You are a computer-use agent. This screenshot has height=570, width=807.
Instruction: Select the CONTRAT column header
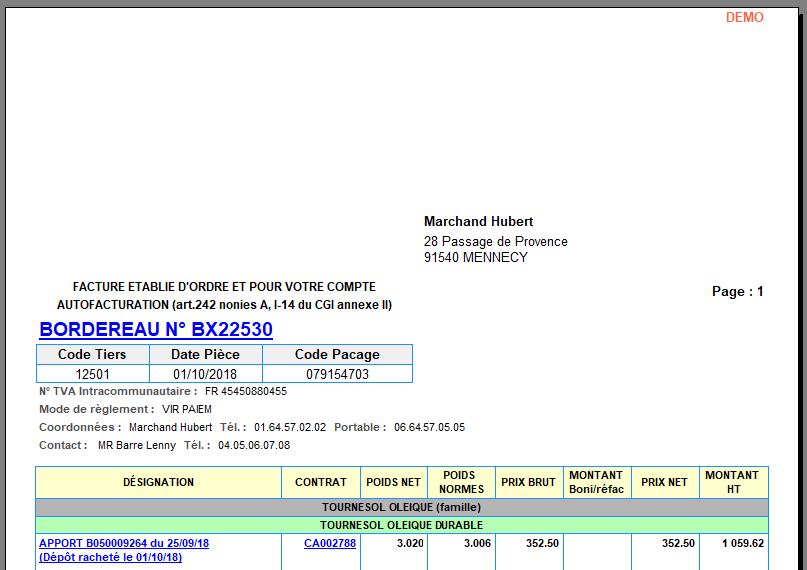[x=321, y=482]
